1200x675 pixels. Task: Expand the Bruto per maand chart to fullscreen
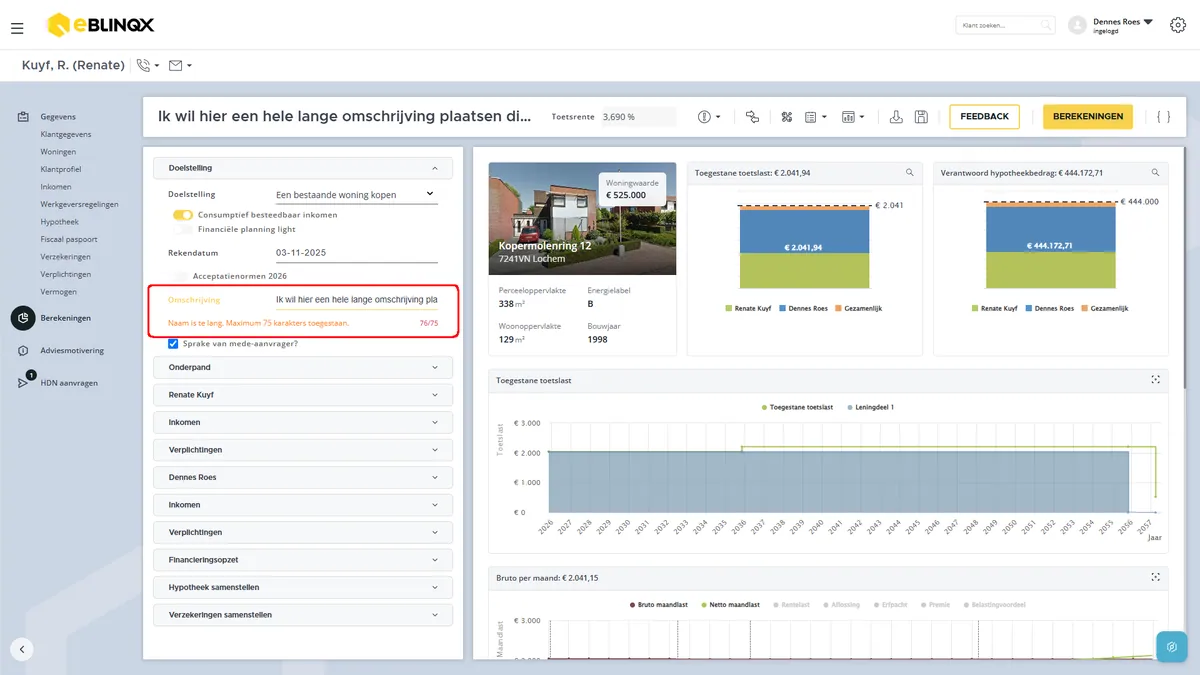click(1155, 577)
